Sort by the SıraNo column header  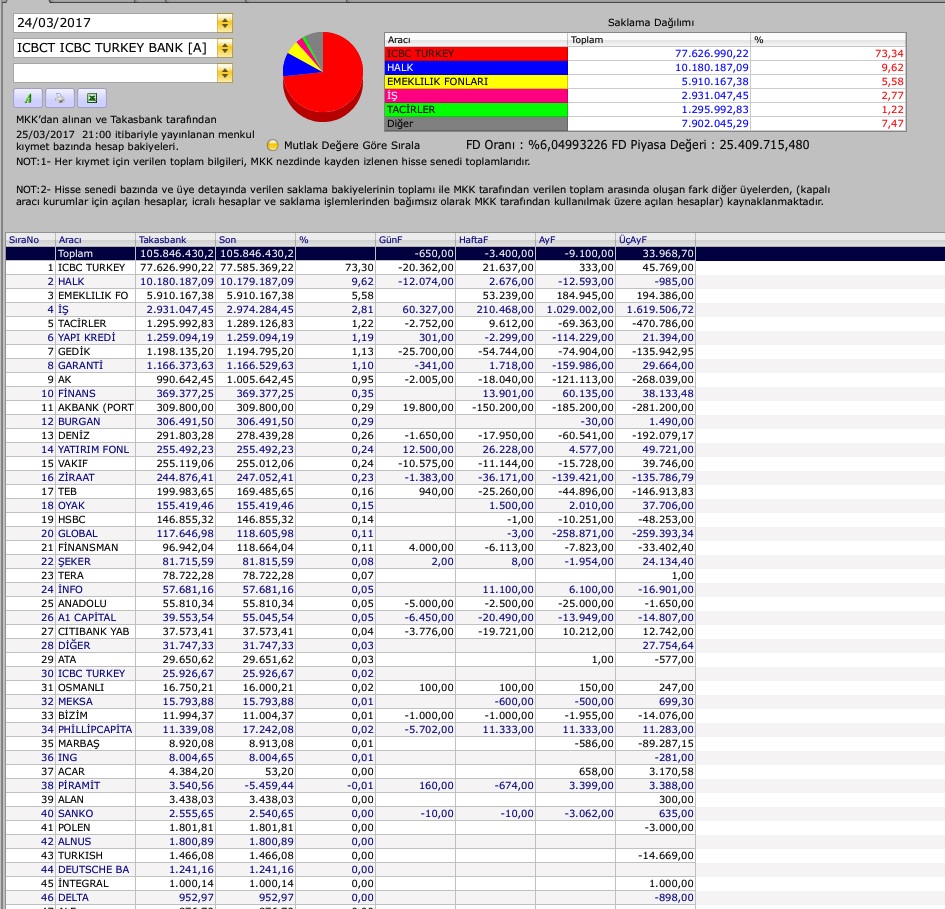click(30, 239)
